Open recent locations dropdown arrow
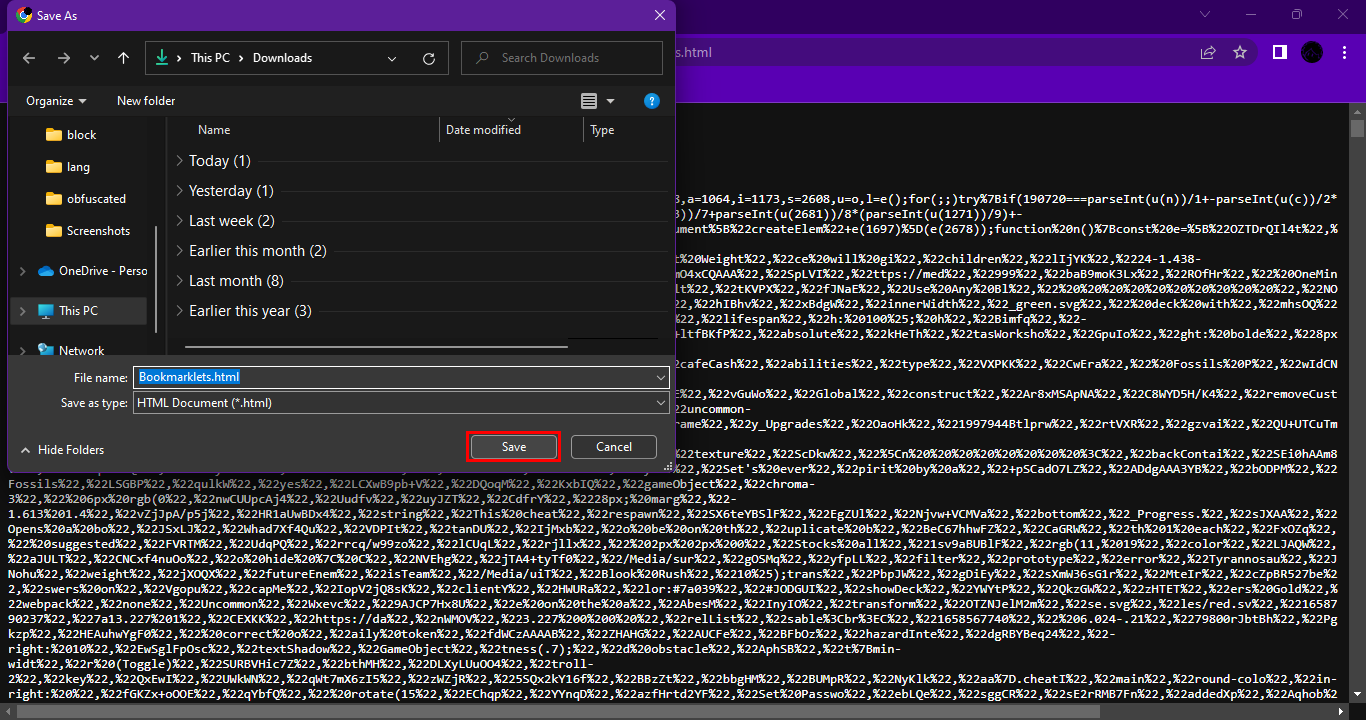The height and width of the screenshot is (720, 1366). [95, 58]
